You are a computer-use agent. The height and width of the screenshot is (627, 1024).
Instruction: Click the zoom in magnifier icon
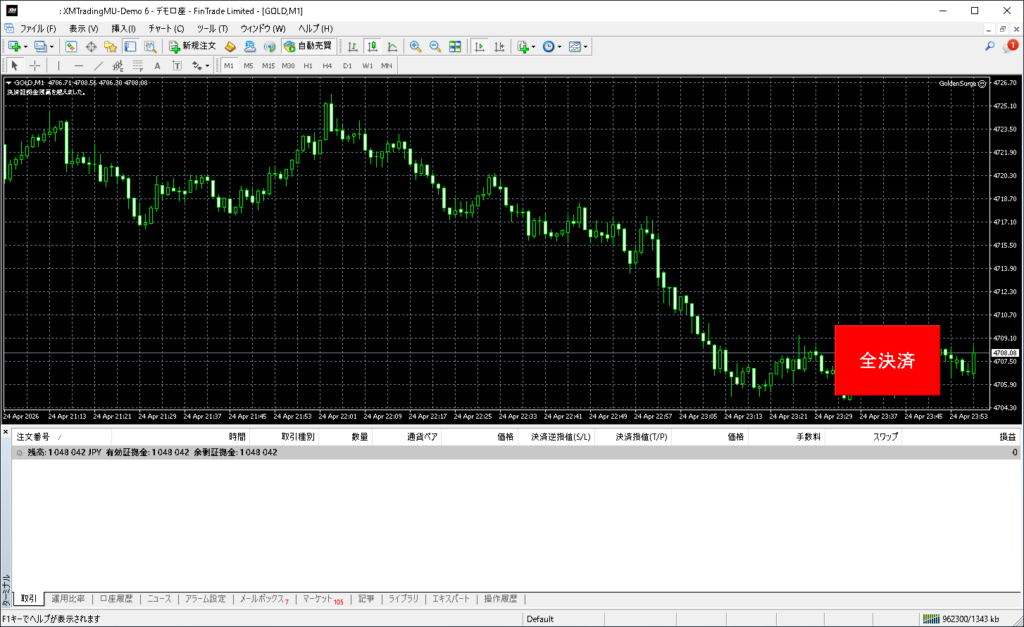tap(415, 46)
